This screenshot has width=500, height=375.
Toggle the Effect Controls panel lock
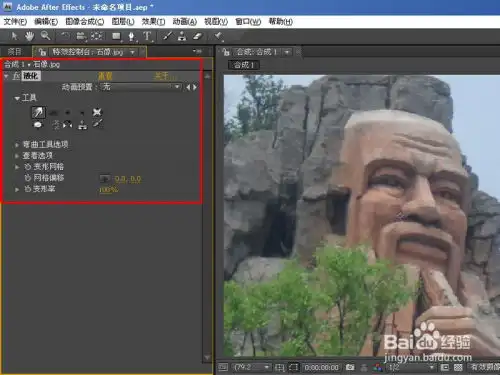click(42, 52)
